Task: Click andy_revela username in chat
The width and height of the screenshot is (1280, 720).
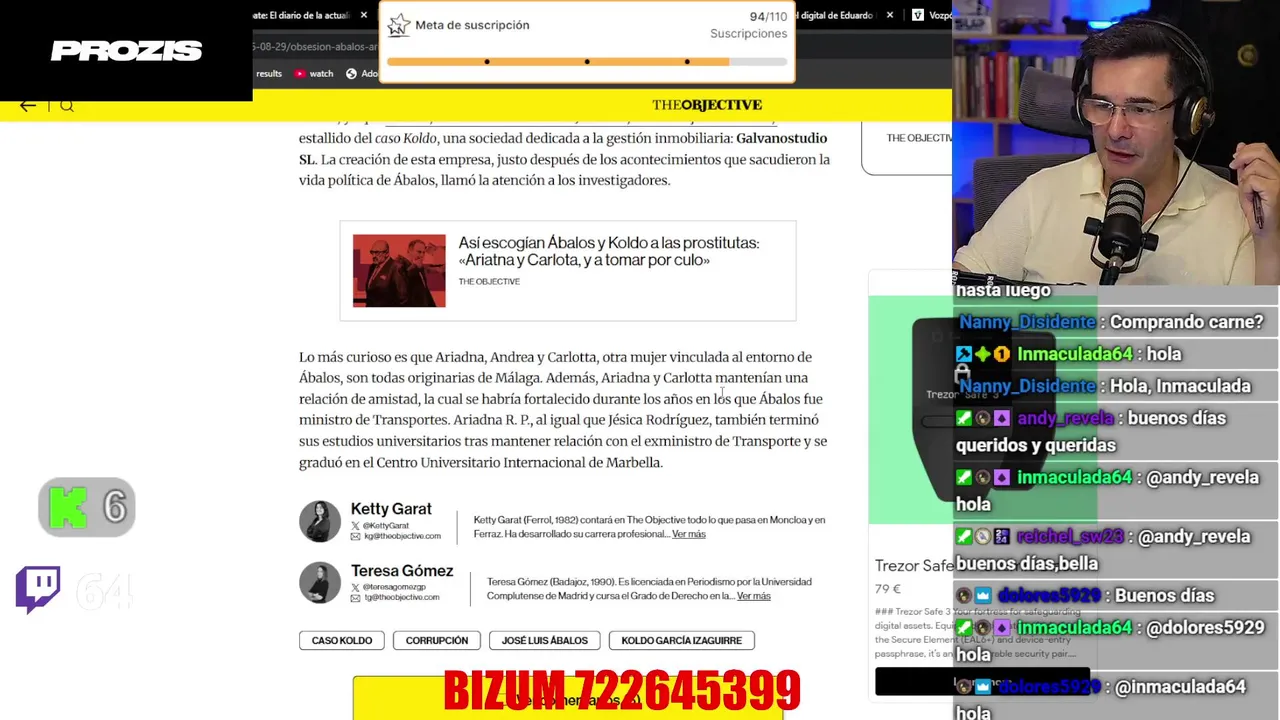Action: coord(1065,418)
